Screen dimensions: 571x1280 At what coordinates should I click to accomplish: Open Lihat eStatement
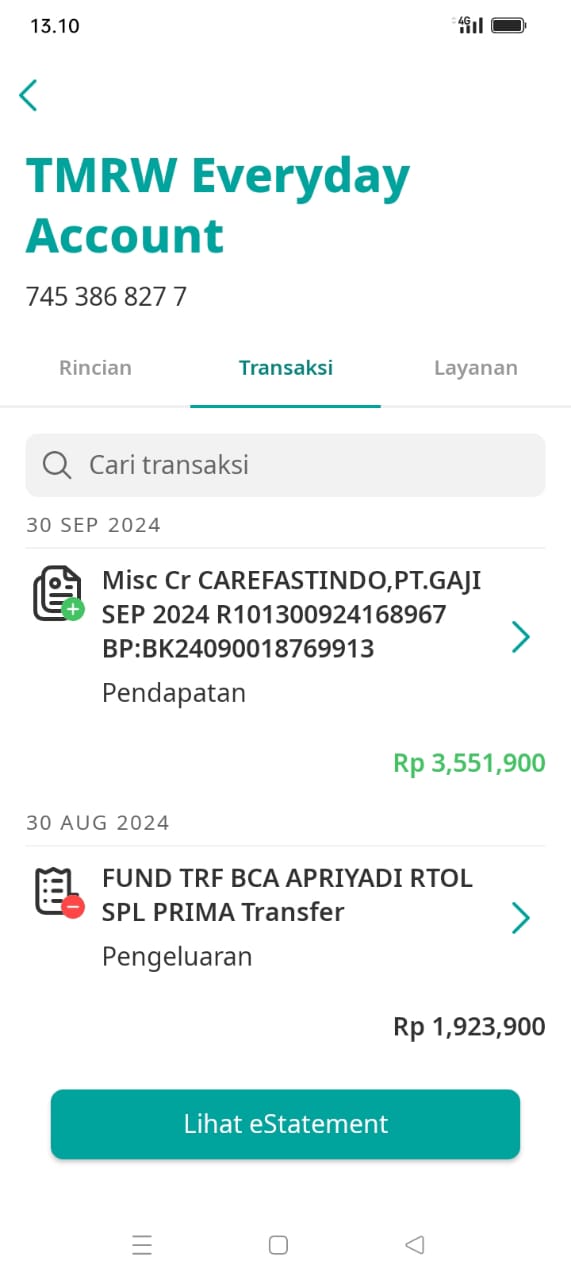pos(285,1124)
